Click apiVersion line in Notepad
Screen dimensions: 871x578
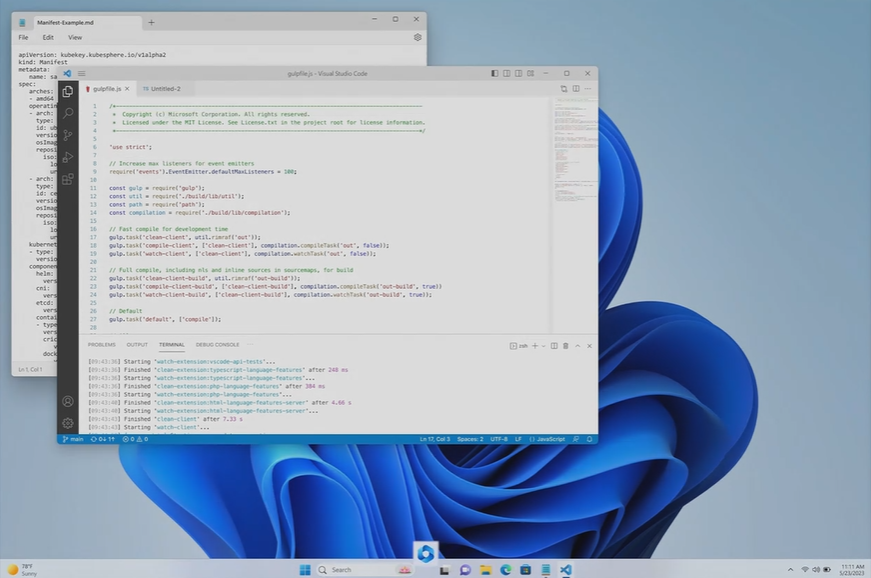tap(92, 55)
